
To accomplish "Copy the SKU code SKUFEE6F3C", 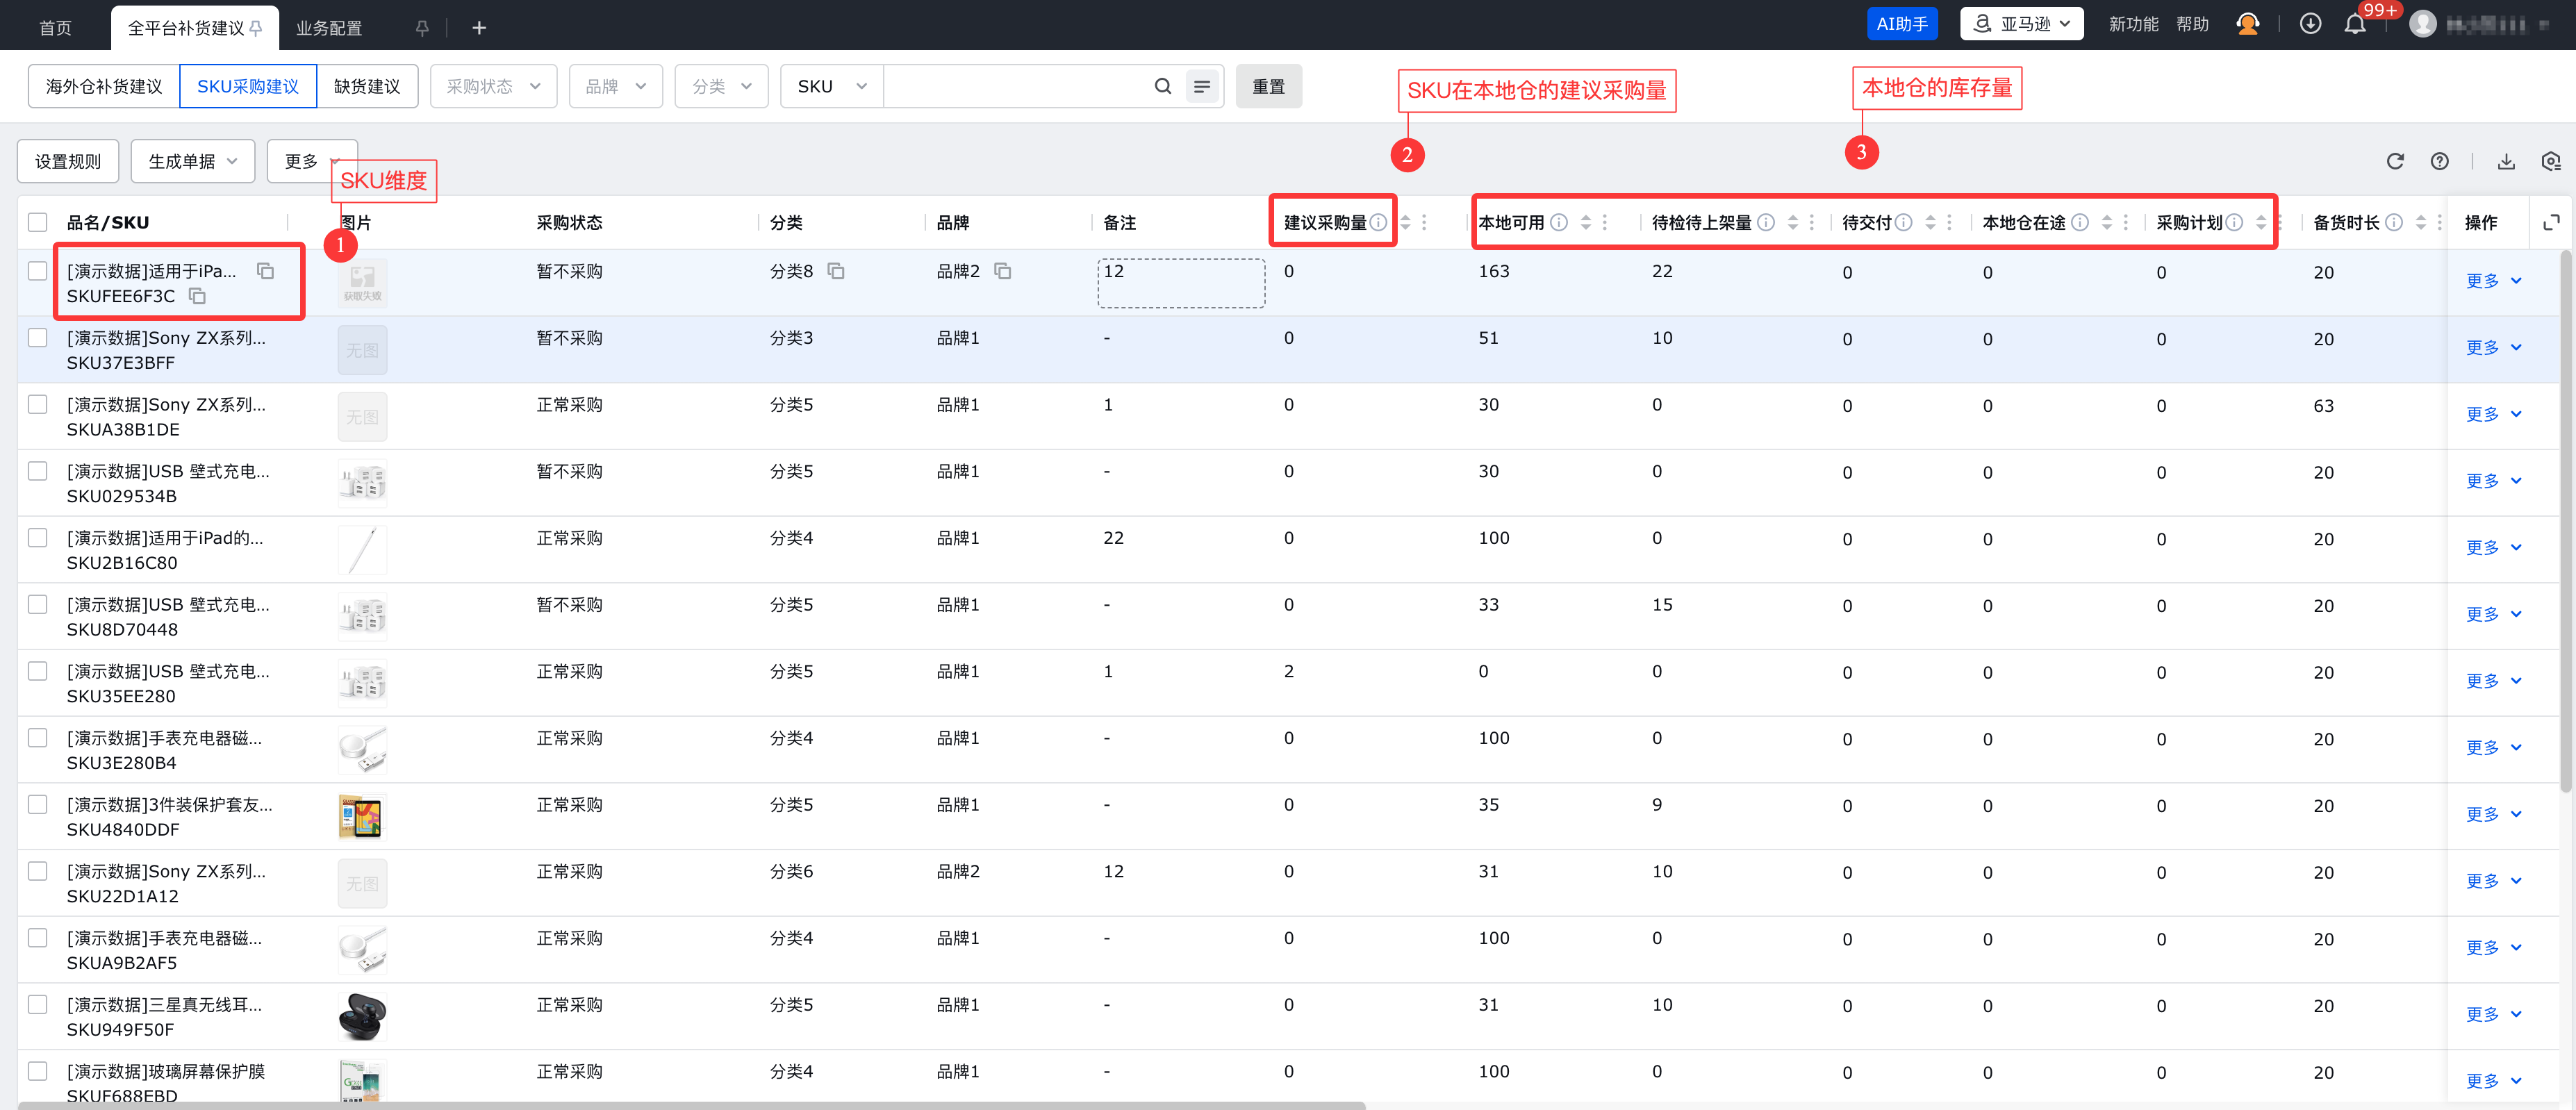I will point(198,296).
